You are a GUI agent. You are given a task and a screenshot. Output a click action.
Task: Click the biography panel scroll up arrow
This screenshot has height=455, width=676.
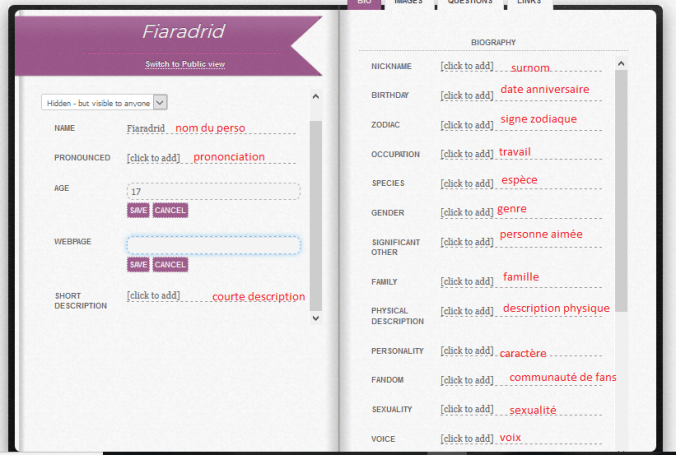click(x=621, y=64)
